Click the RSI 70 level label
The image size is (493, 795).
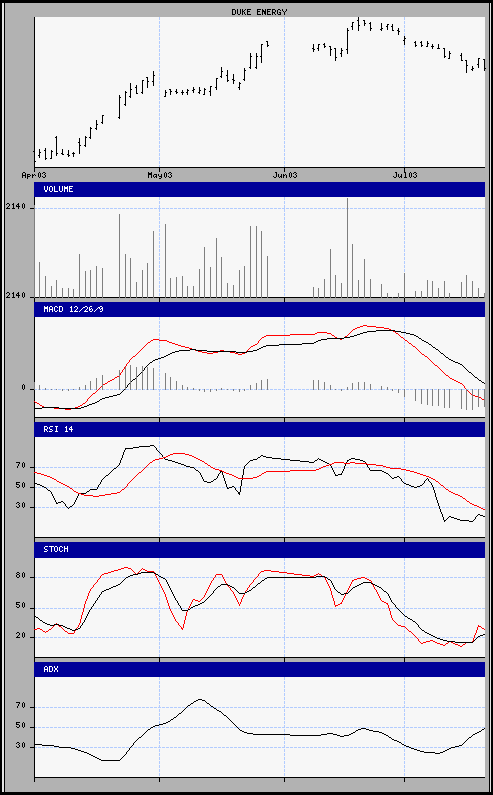20,466
